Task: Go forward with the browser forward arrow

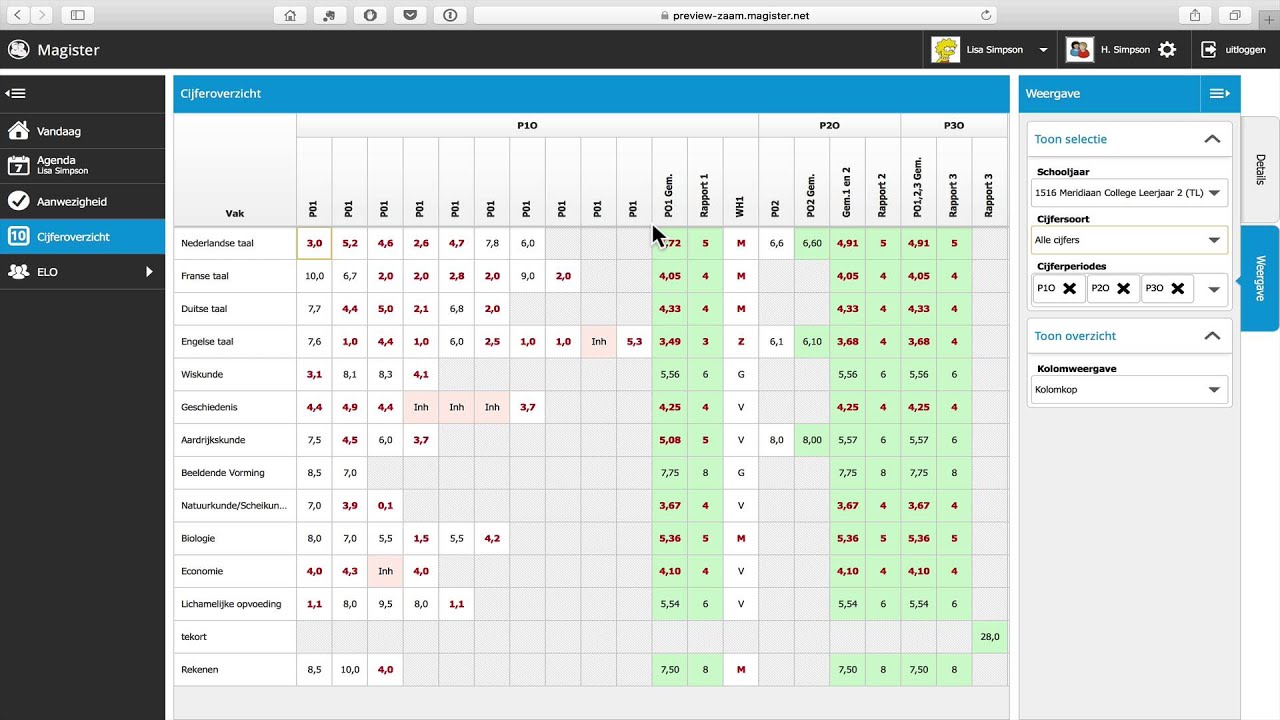Action: 42,15
